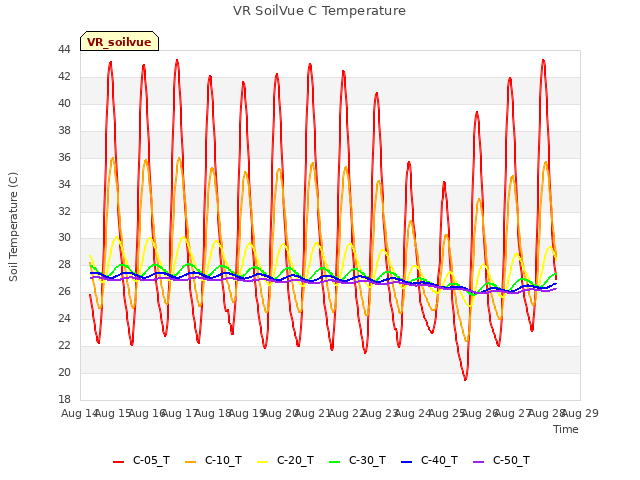Click the 18 y-axis tick label
Viewport: 640px width, 480px height.
pos(64,399)
